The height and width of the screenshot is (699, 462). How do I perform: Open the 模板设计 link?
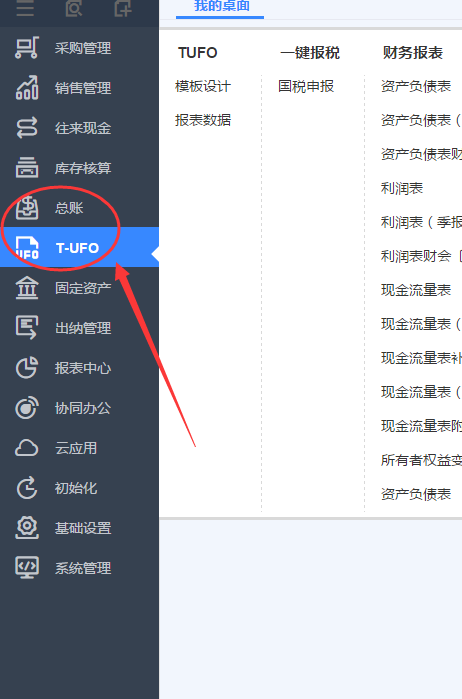[x=203, y=86]
